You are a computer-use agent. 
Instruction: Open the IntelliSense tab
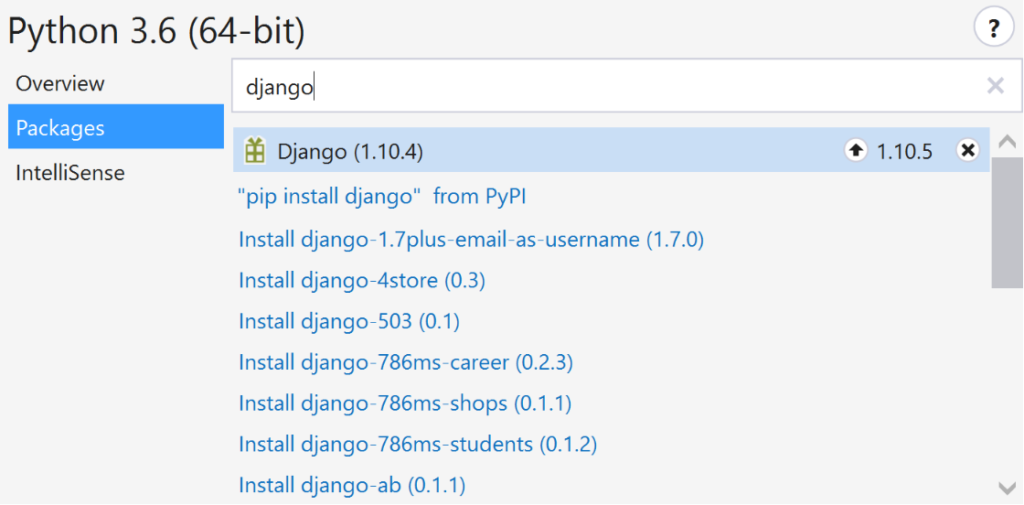[x=70, y=173]
